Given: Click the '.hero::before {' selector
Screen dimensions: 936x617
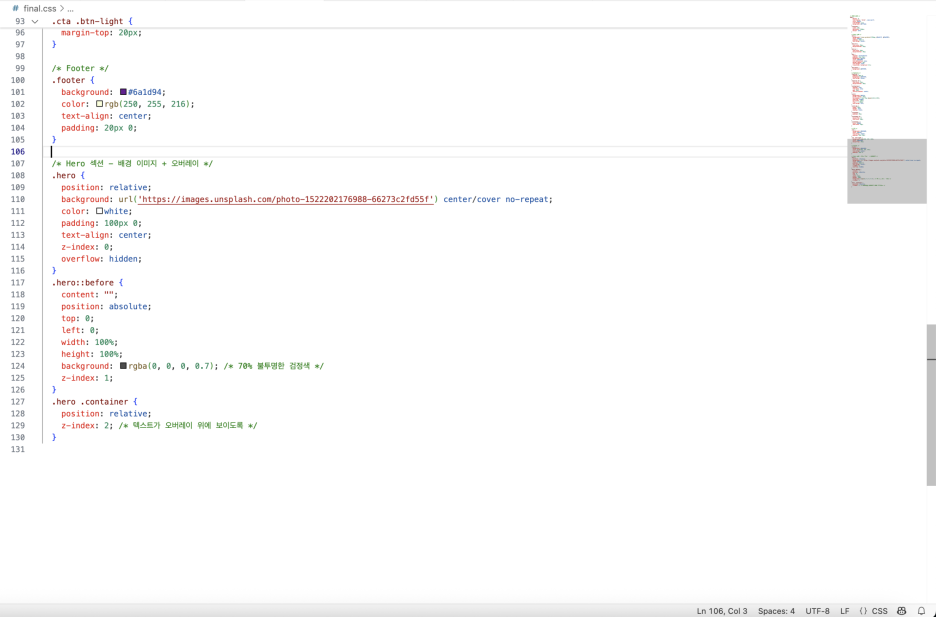Looking at the screenshot, I should tap(87, 282).
